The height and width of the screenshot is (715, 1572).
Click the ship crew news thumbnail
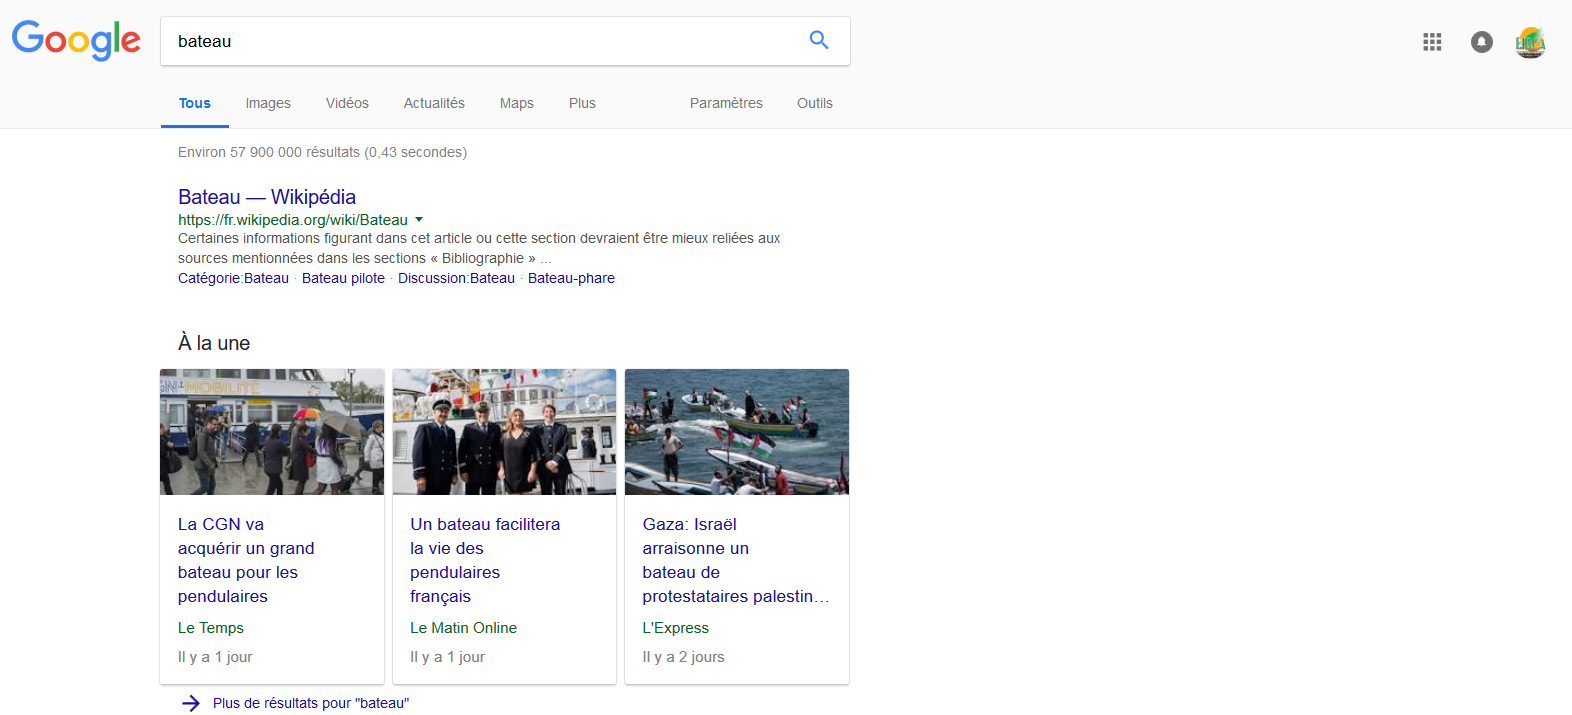pos(504,432)
